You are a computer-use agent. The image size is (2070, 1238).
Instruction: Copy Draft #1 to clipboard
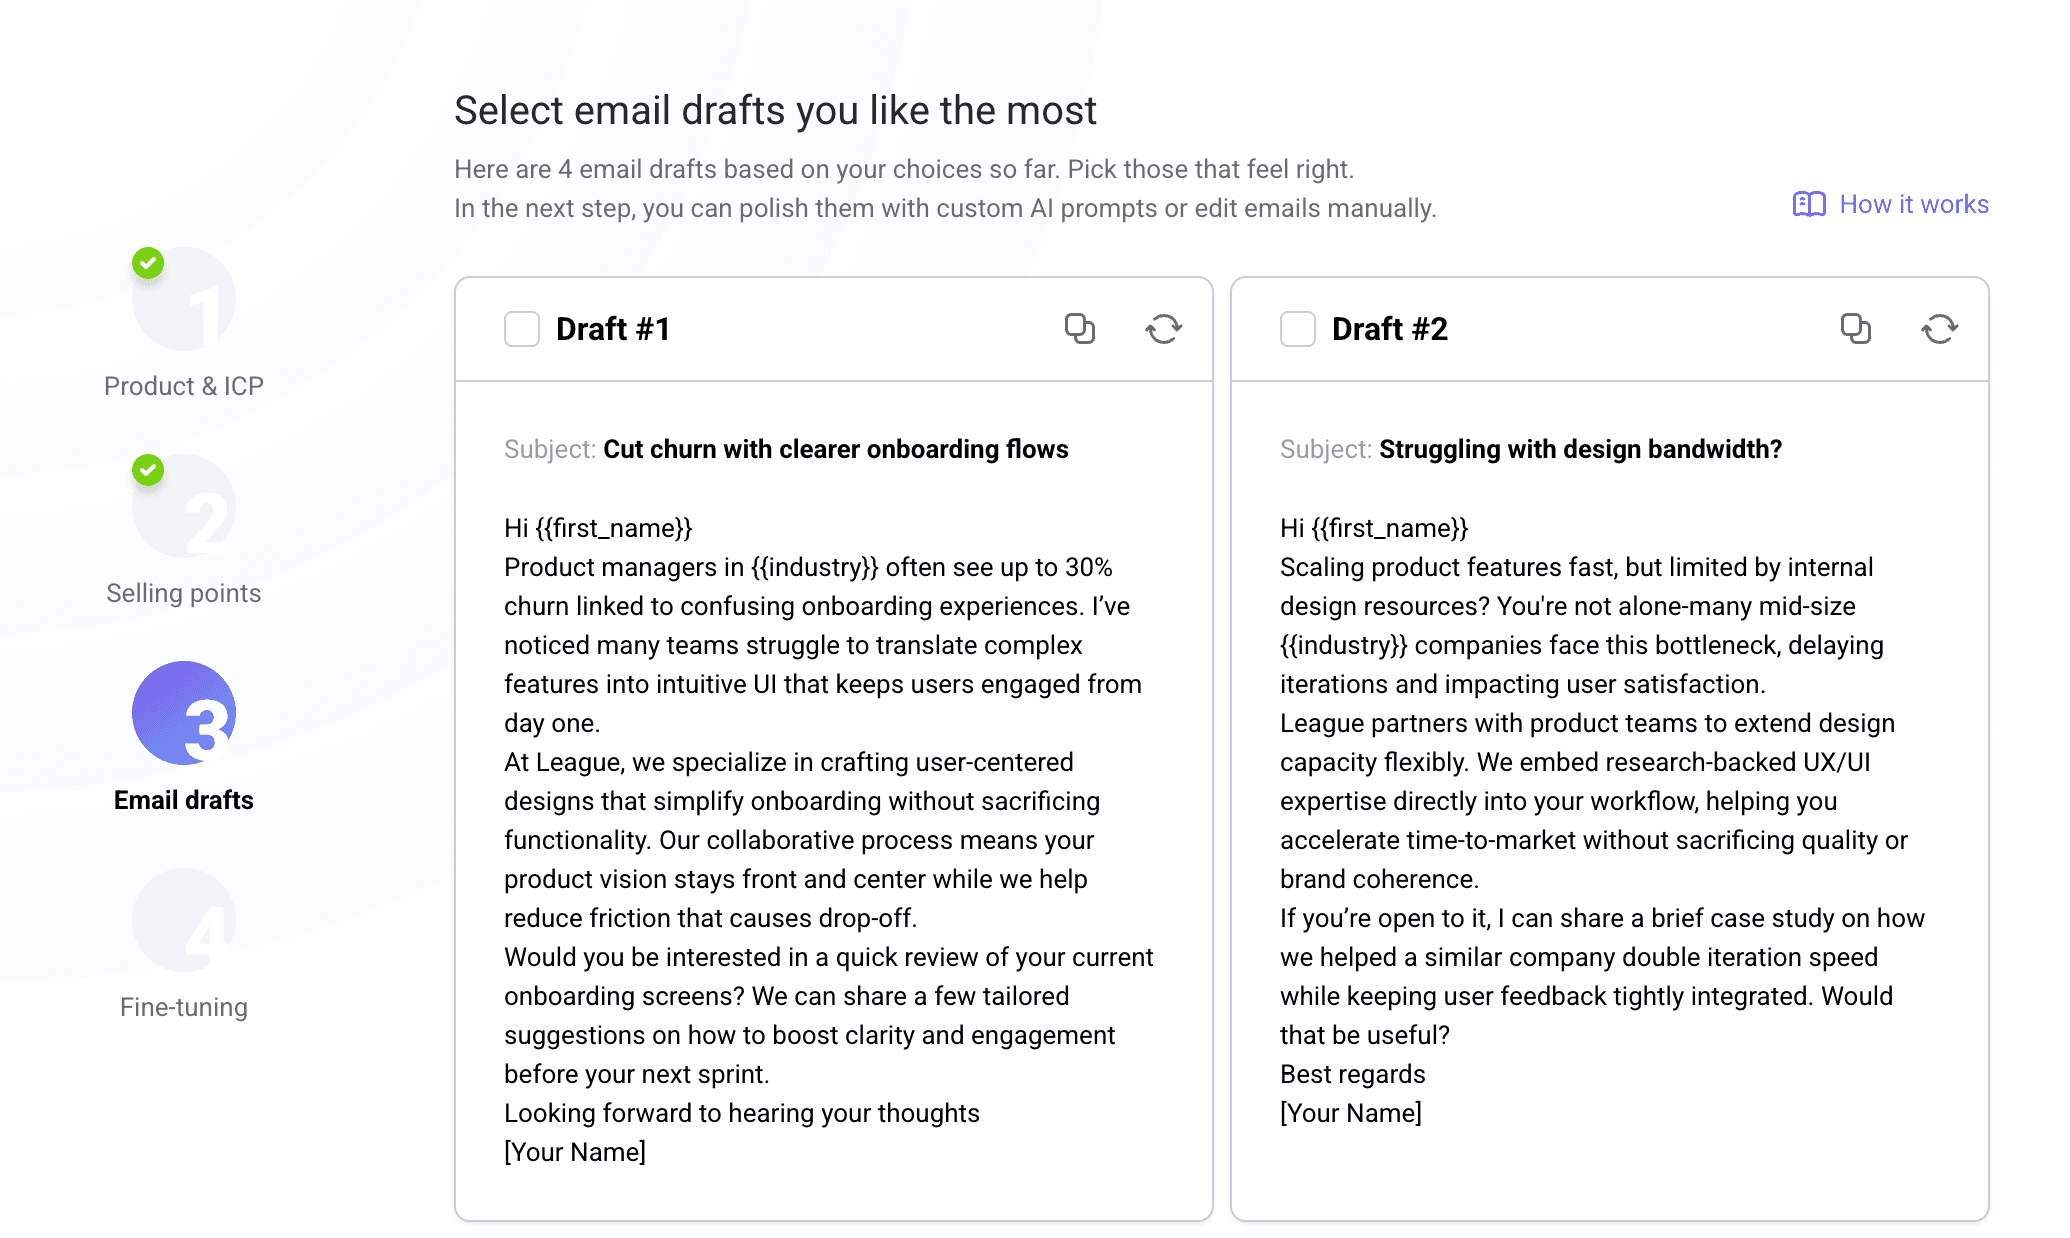point(1079,328)
